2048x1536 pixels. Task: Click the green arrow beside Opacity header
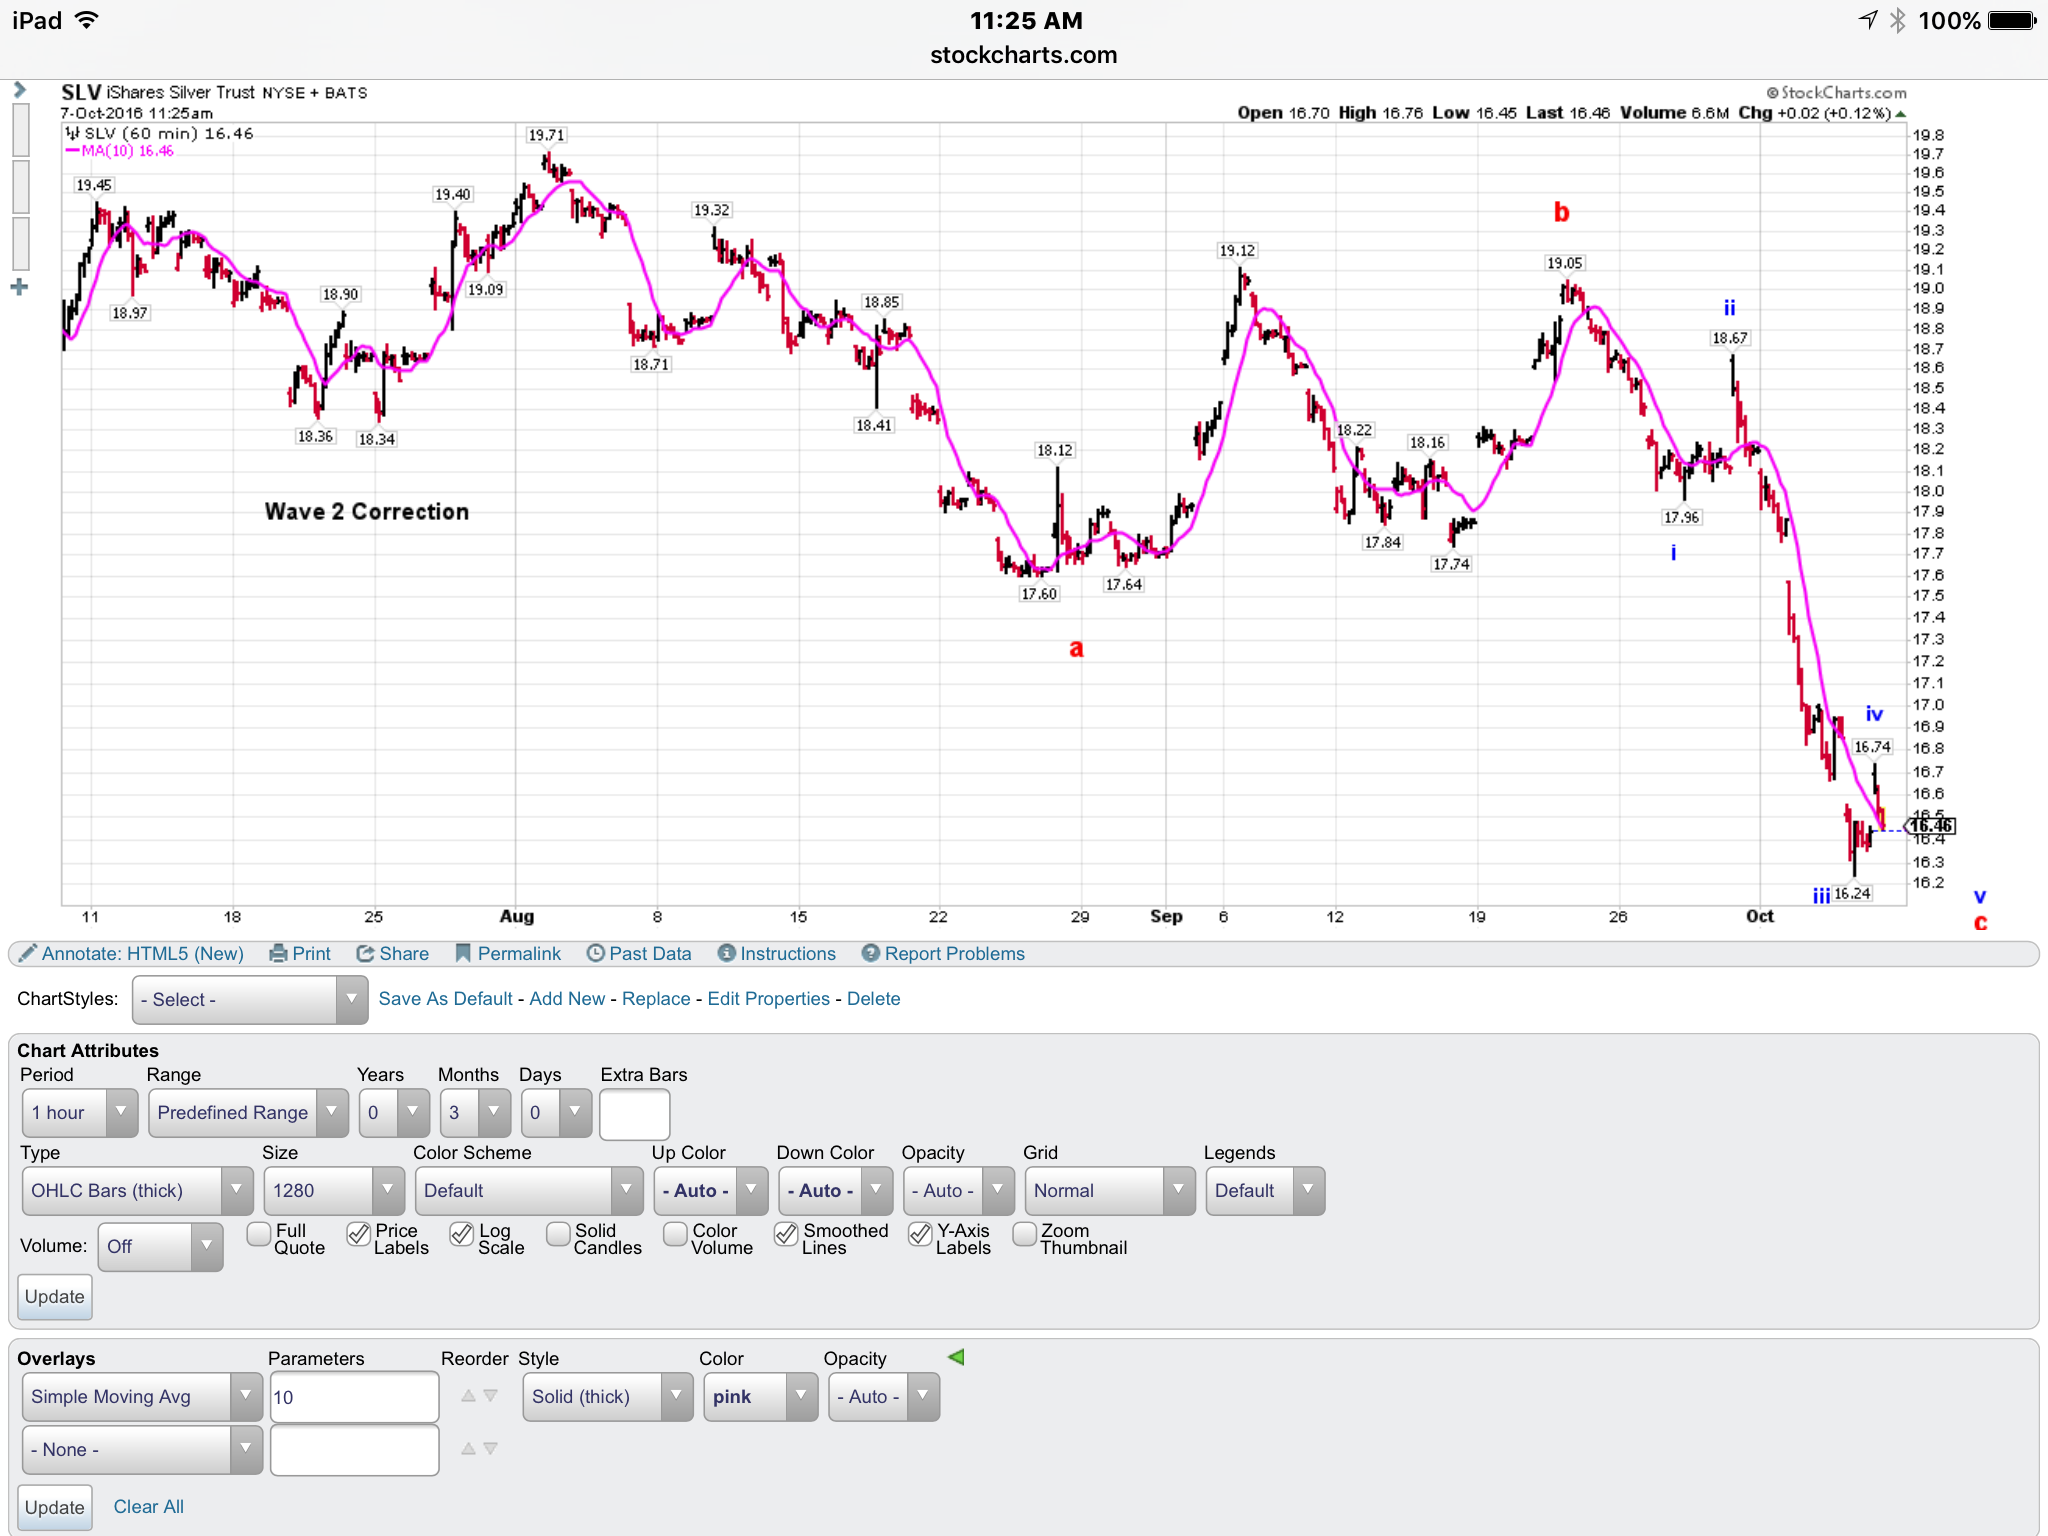(x=956, y=1357)
